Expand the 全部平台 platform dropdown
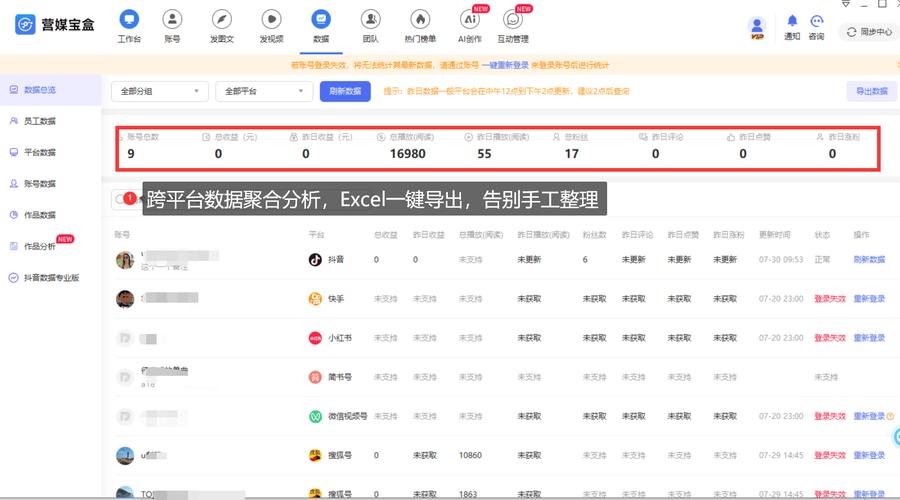900x500 pixels. (x=263, y=91)
